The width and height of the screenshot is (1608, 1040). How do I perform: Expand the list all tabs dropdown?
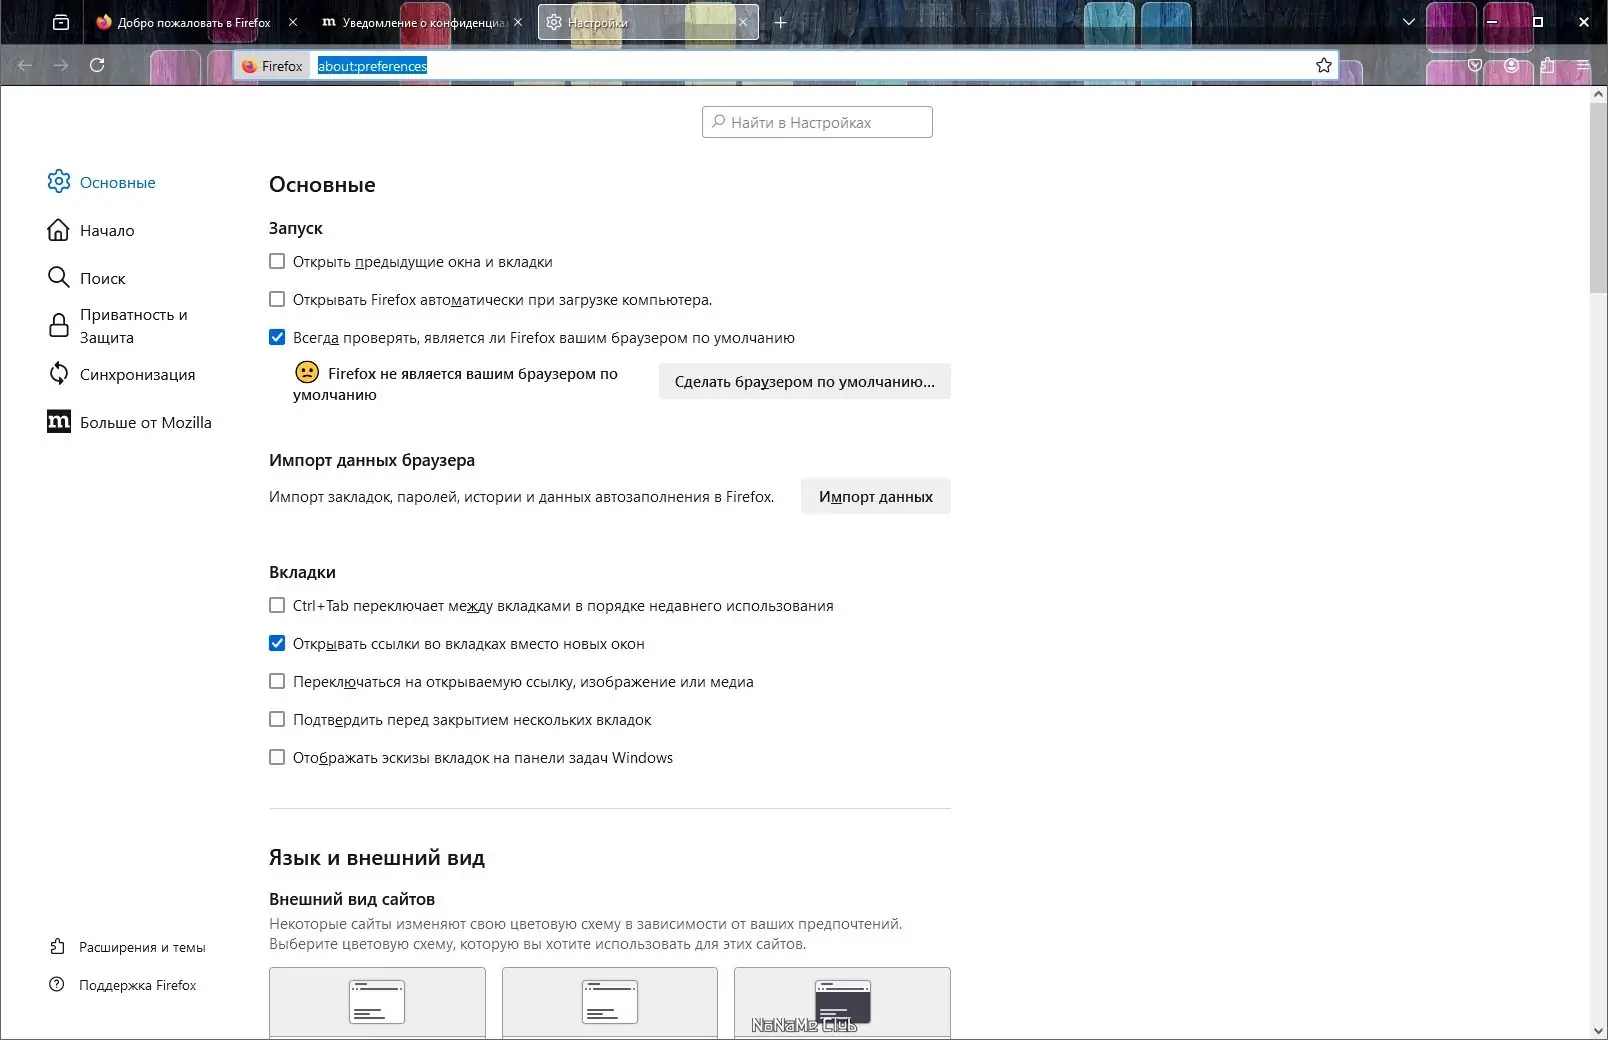(1409, 22)
